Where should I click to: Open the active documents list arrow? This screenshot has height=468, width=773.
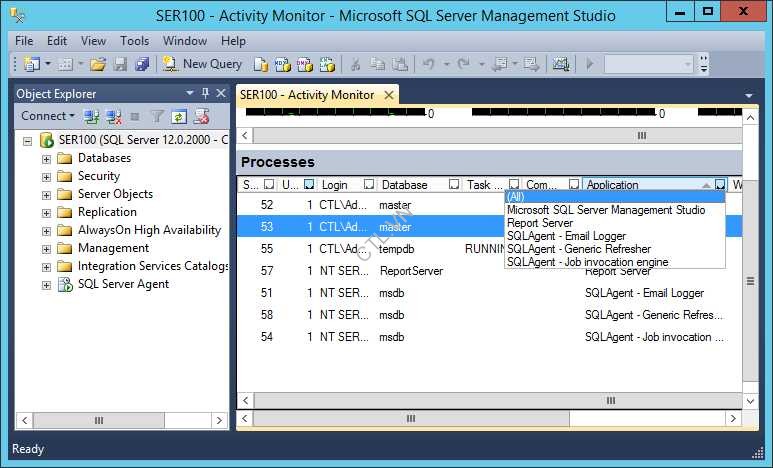pos(749,95)
